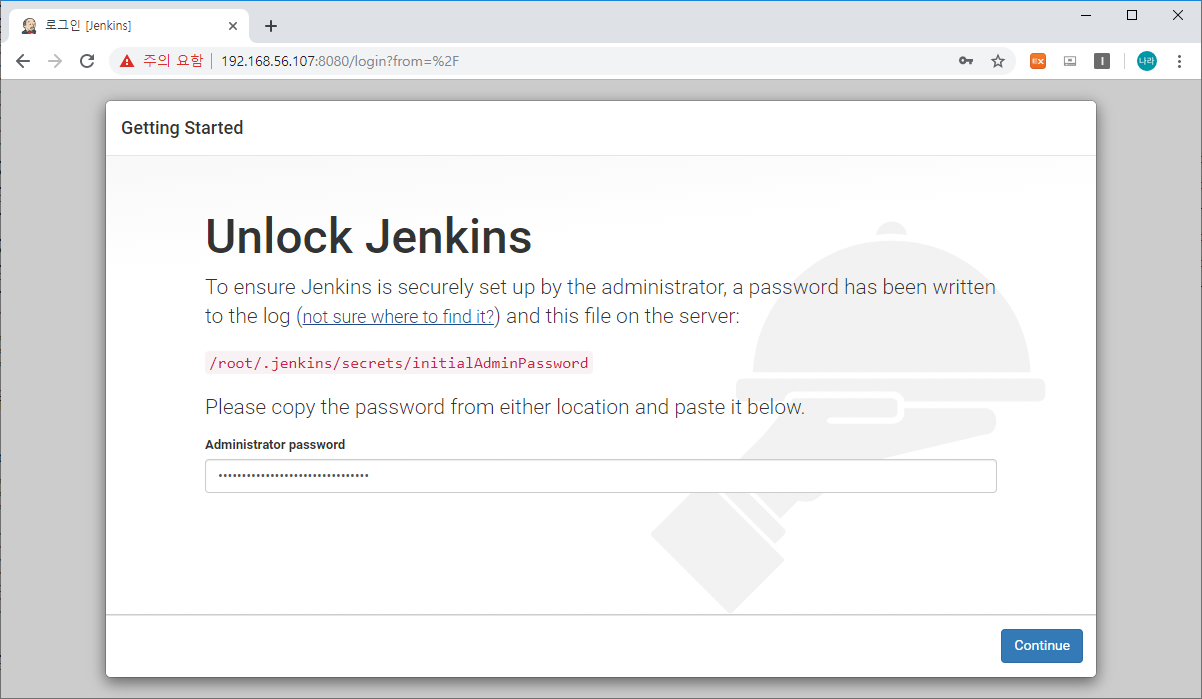This screenshot has height=699, width=1202.
Task: Click the Getting Started header text
Action: pyautogui.click(x=182, y=128)
